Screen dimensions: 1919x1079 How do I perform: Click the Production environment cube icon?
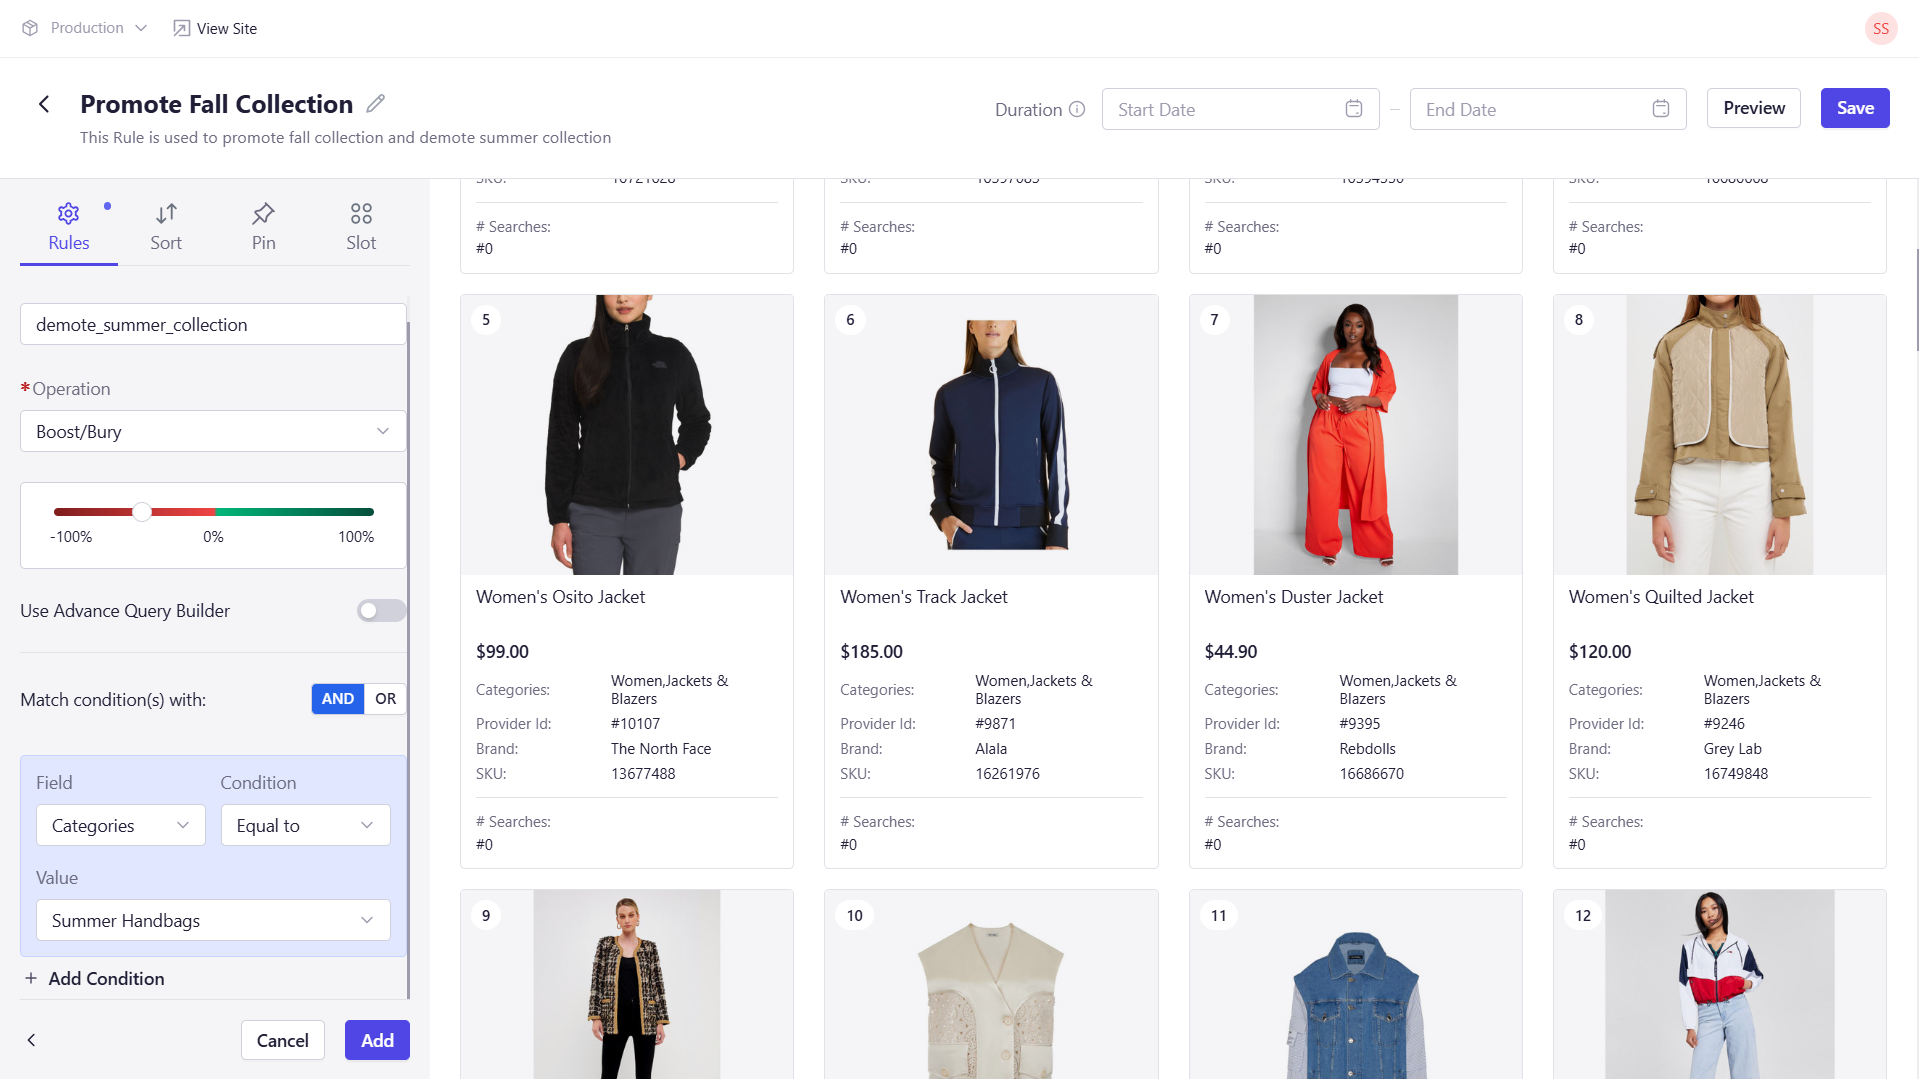[x=30, y=28]
